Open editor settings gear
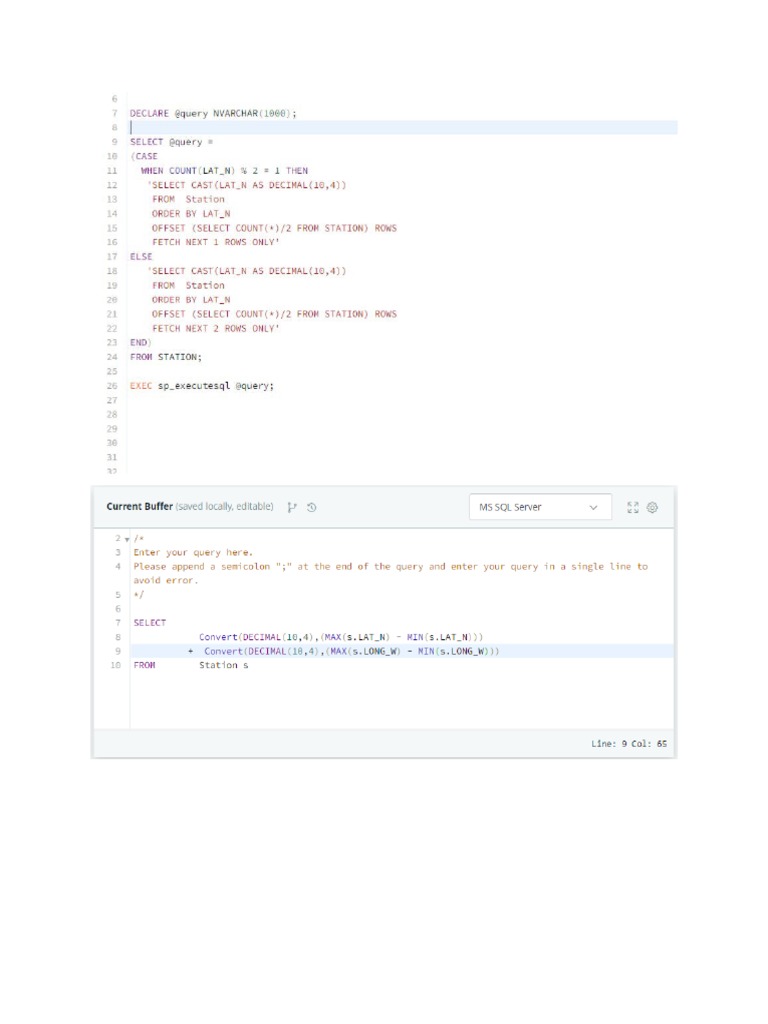 652,507
